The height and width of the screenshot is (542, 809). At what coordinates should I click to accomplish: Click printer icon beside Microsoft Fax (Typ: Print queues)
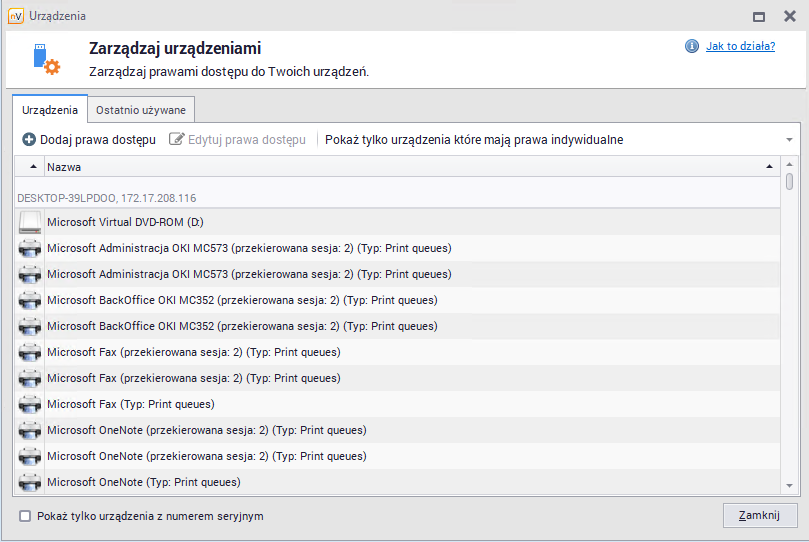point(30,404)
